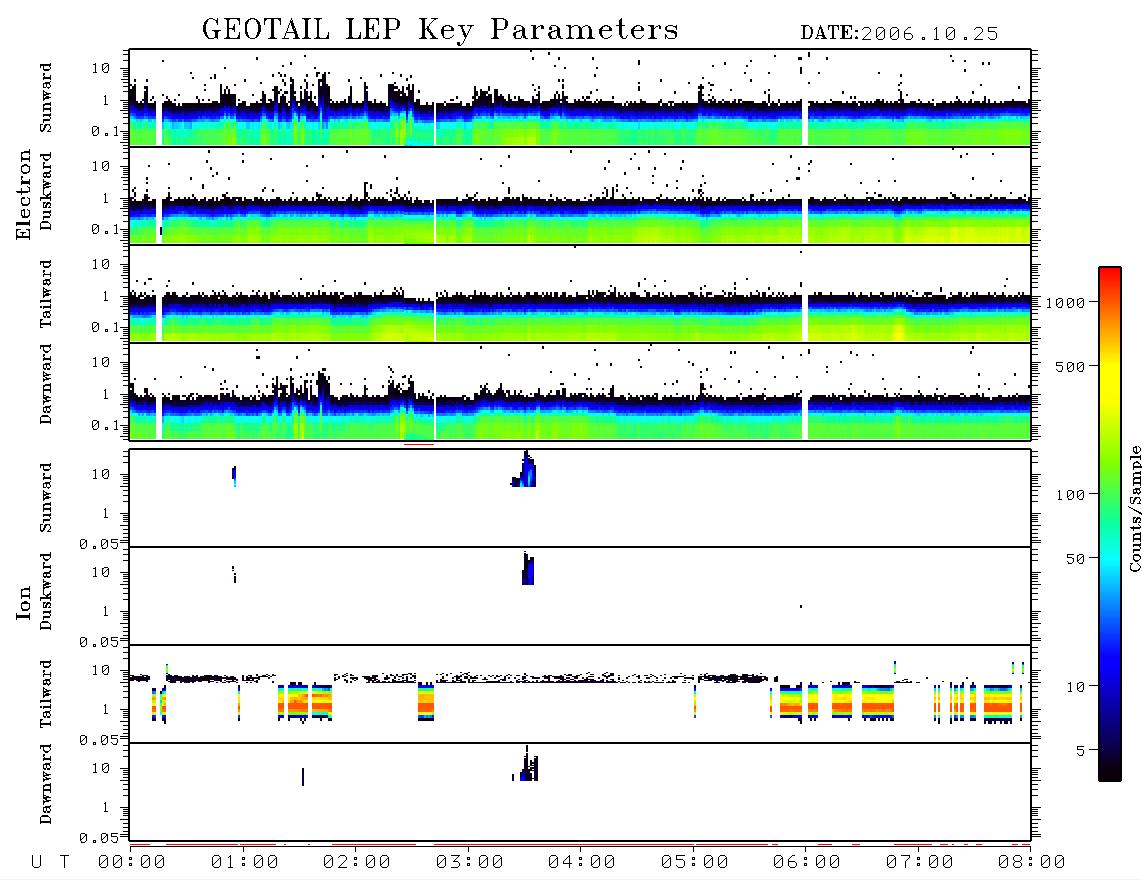This screenshot has height=880, width=1142.
Task: Select the 06:00 time tick label
Action: [807, 863]
